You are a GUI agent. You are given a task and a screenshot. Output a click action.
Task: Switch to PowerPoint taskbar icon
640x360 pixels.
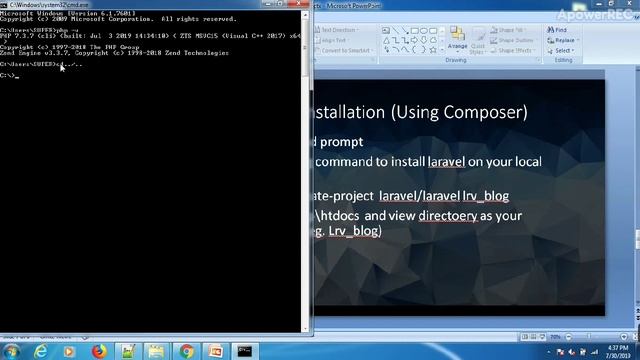[216, 351]
